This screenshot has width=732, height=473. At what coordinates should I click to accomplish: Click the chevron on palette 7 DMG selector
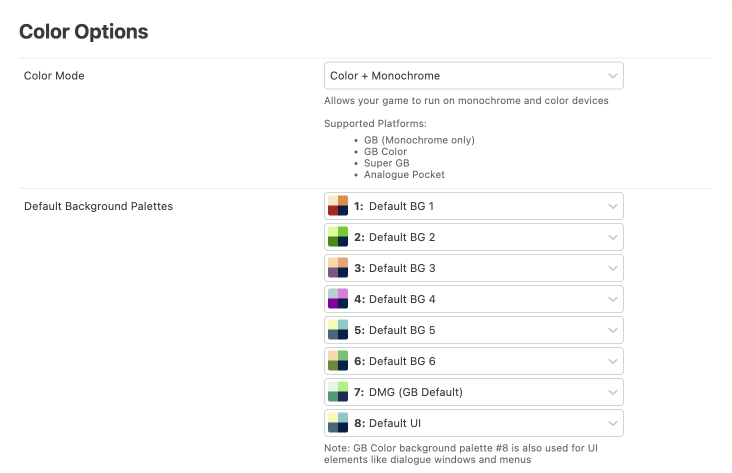tap(612, 392)
